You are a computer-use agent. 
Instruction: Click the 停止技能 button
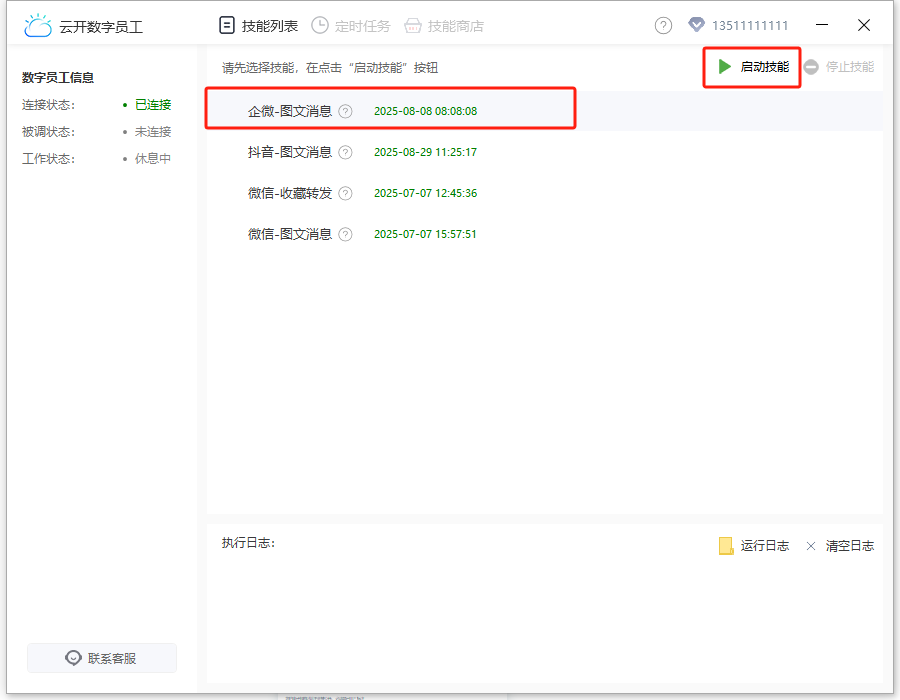point(839,67)
